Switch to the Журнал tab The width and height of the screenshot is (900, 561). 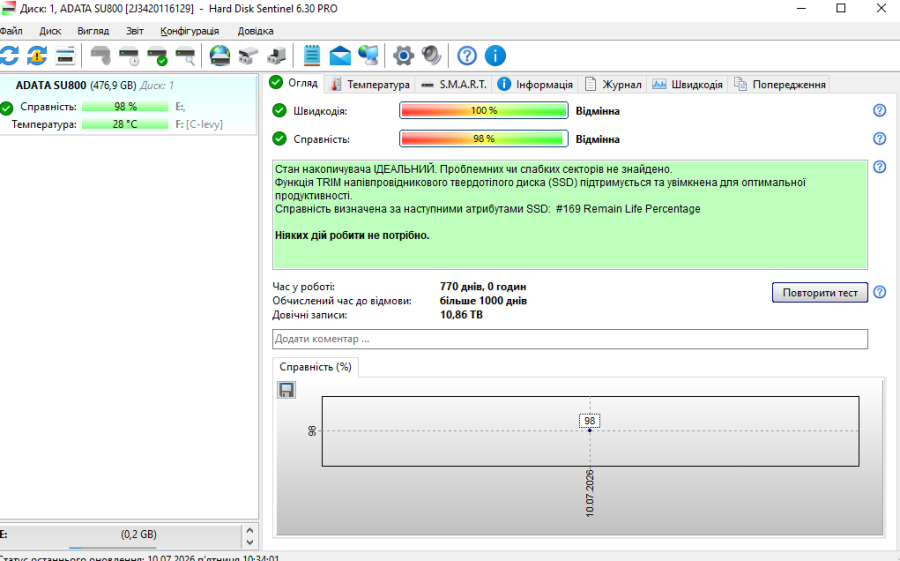coord(612,84)
